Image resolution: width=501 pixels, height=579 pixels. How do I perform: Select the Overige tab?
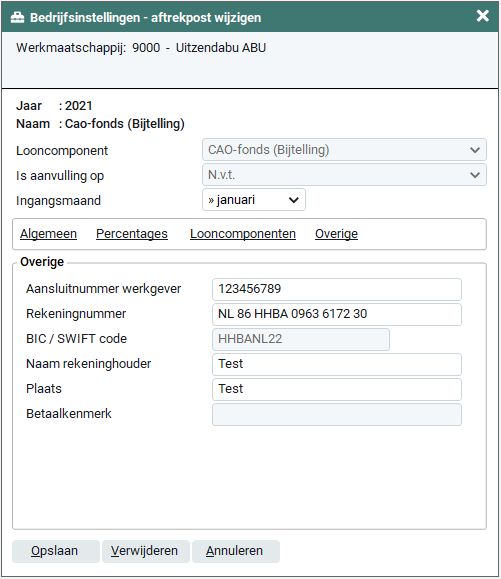click(336, 234)
